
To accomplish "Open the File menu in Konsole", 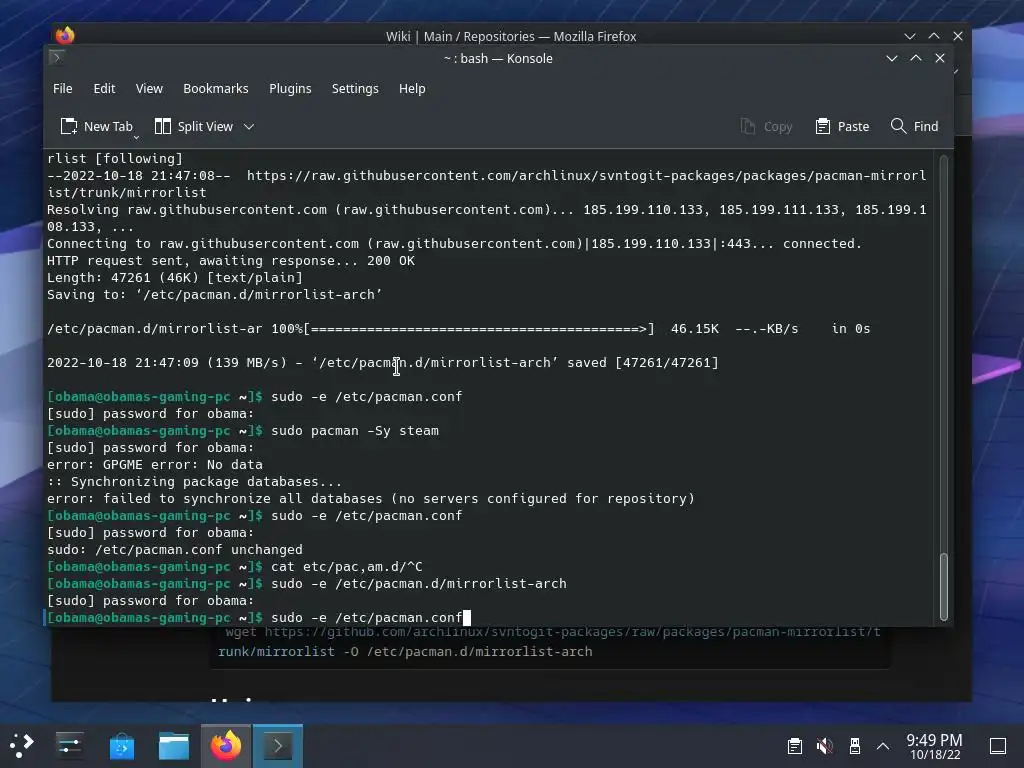I will pyautogui.click(x=63, y=88).
